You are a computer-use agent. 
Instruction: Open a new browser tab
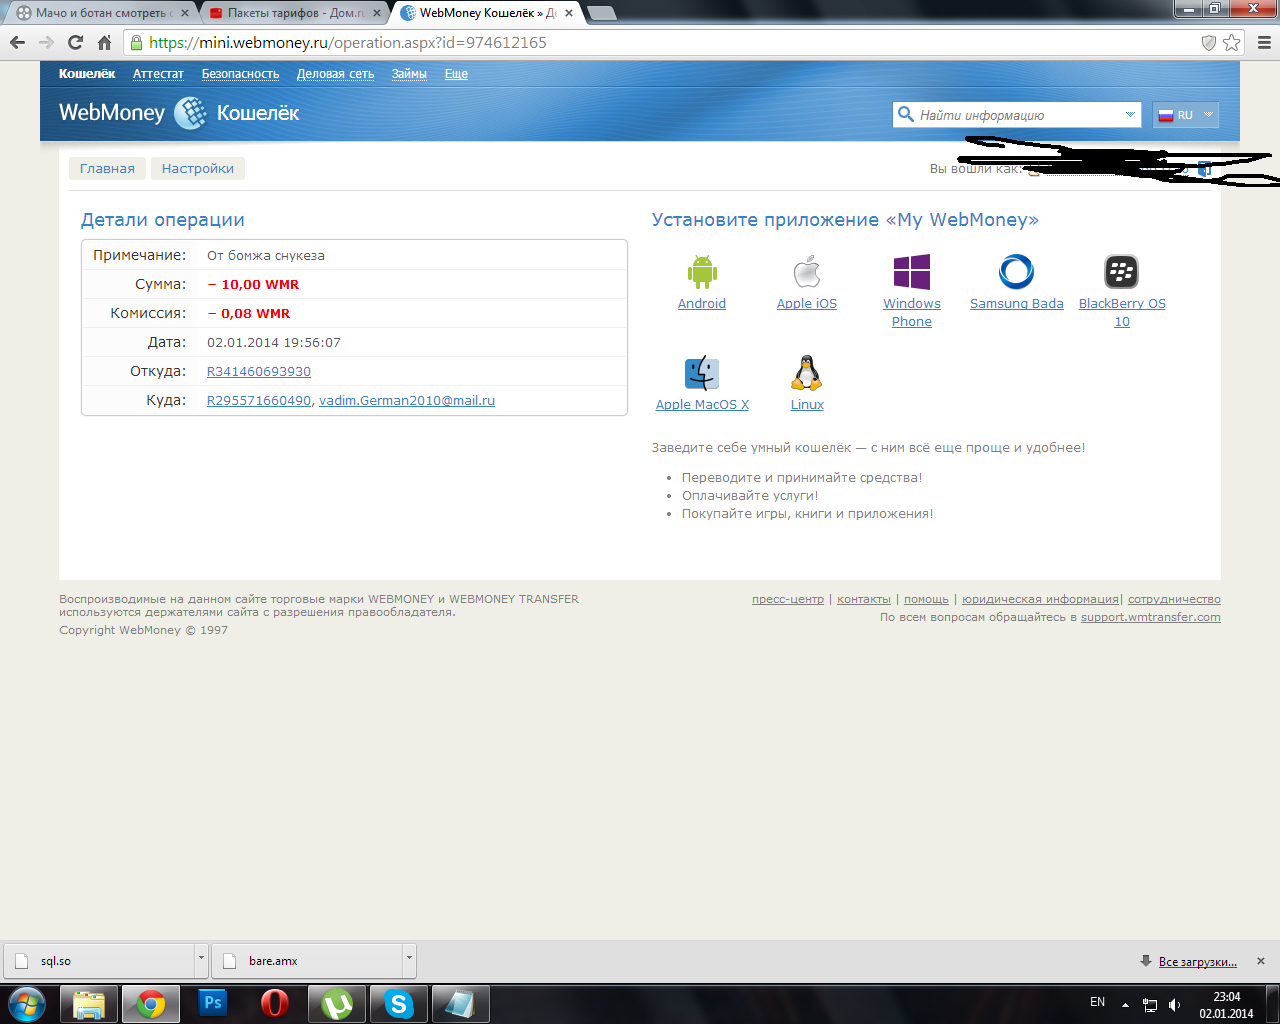click(x=601, y=13)
